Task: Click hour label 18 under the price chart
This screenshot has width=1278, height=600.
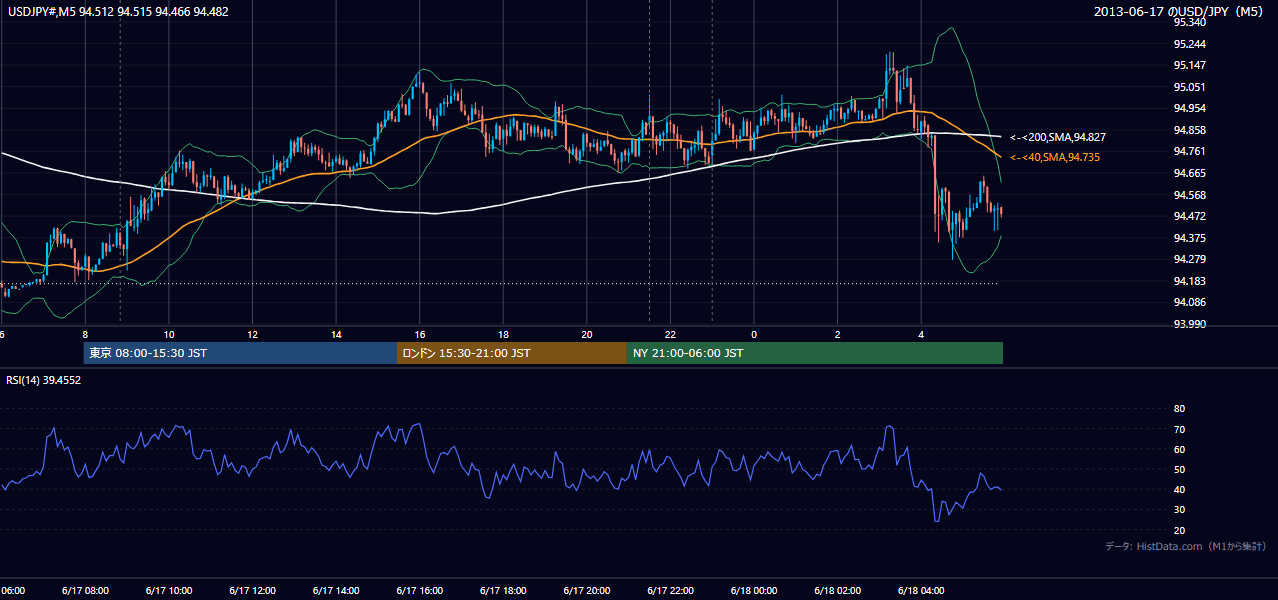Action: [x=504, y=335]
